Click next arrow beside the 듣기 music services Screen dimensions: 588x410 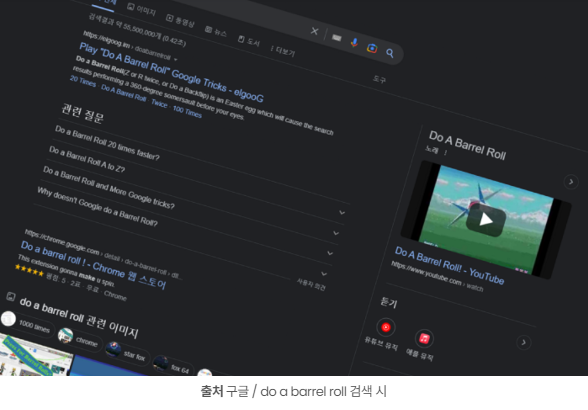click(524, 342)
